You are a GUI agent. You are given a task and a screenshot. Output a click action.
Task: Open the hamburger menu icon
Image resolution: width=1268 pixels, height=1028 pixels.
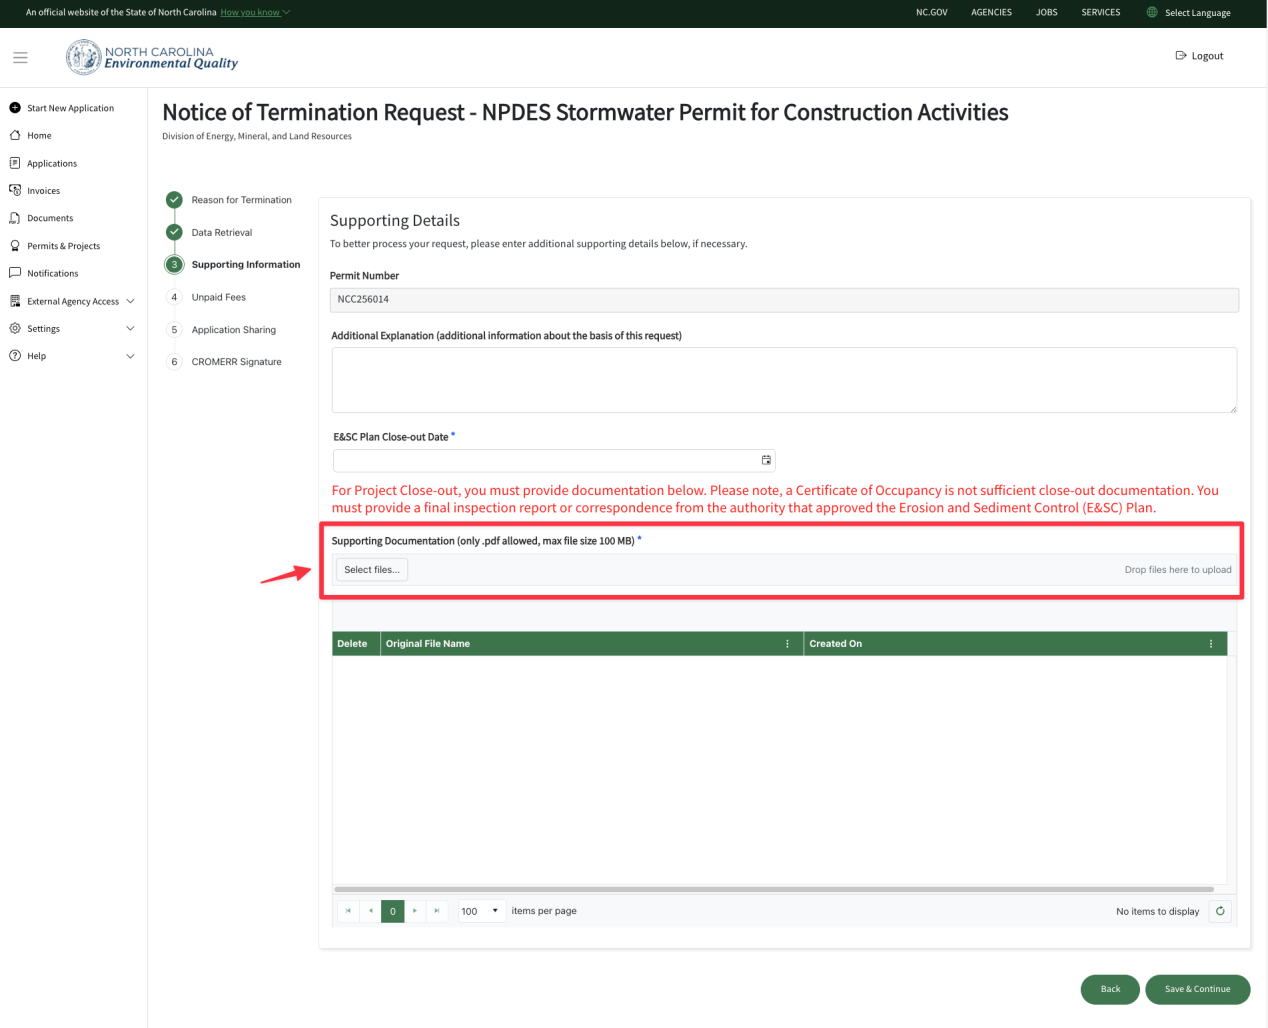click(20, 57)
